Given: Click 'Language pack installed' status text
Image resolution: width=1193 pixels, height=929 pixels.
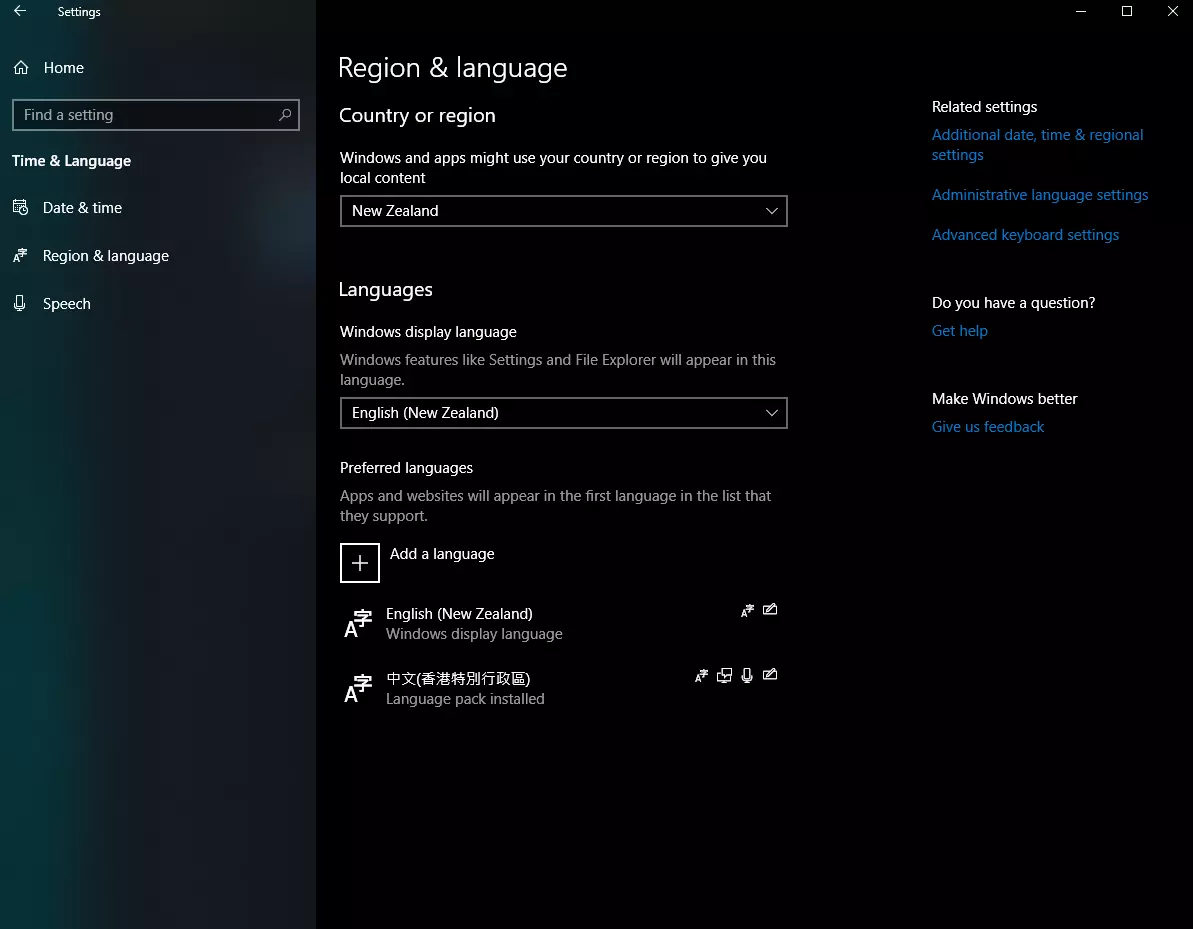Looking at the screenshot, I should (465, 698).
